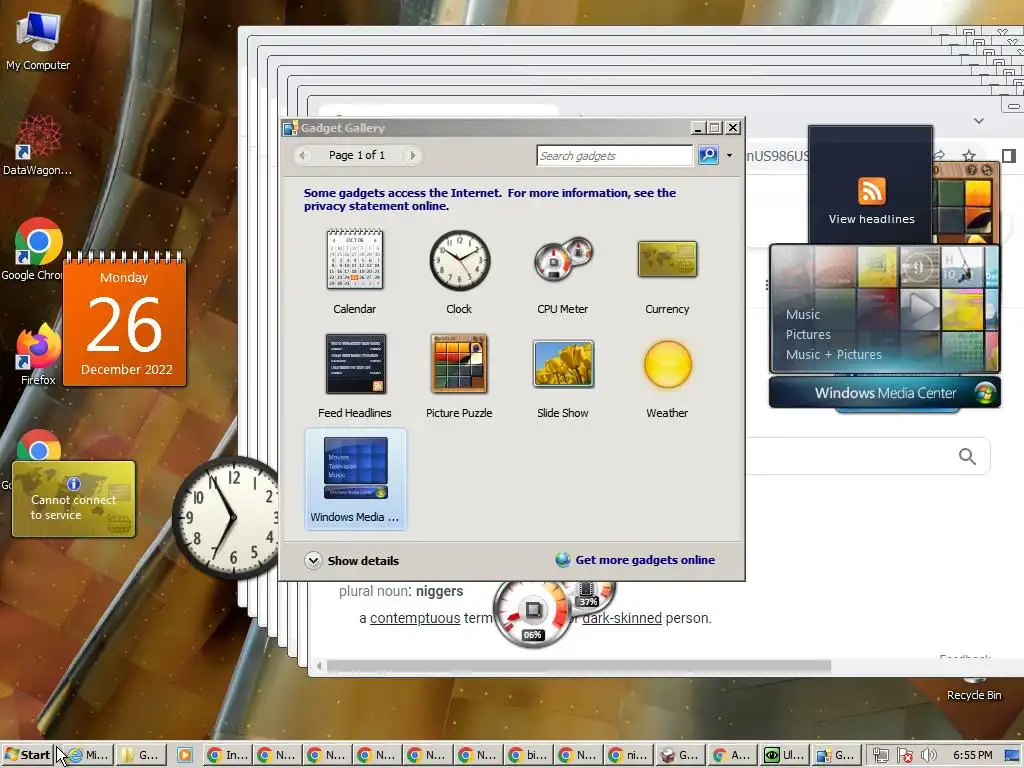Open search options dropdown arrow beside magnifier

pos(729,155)
